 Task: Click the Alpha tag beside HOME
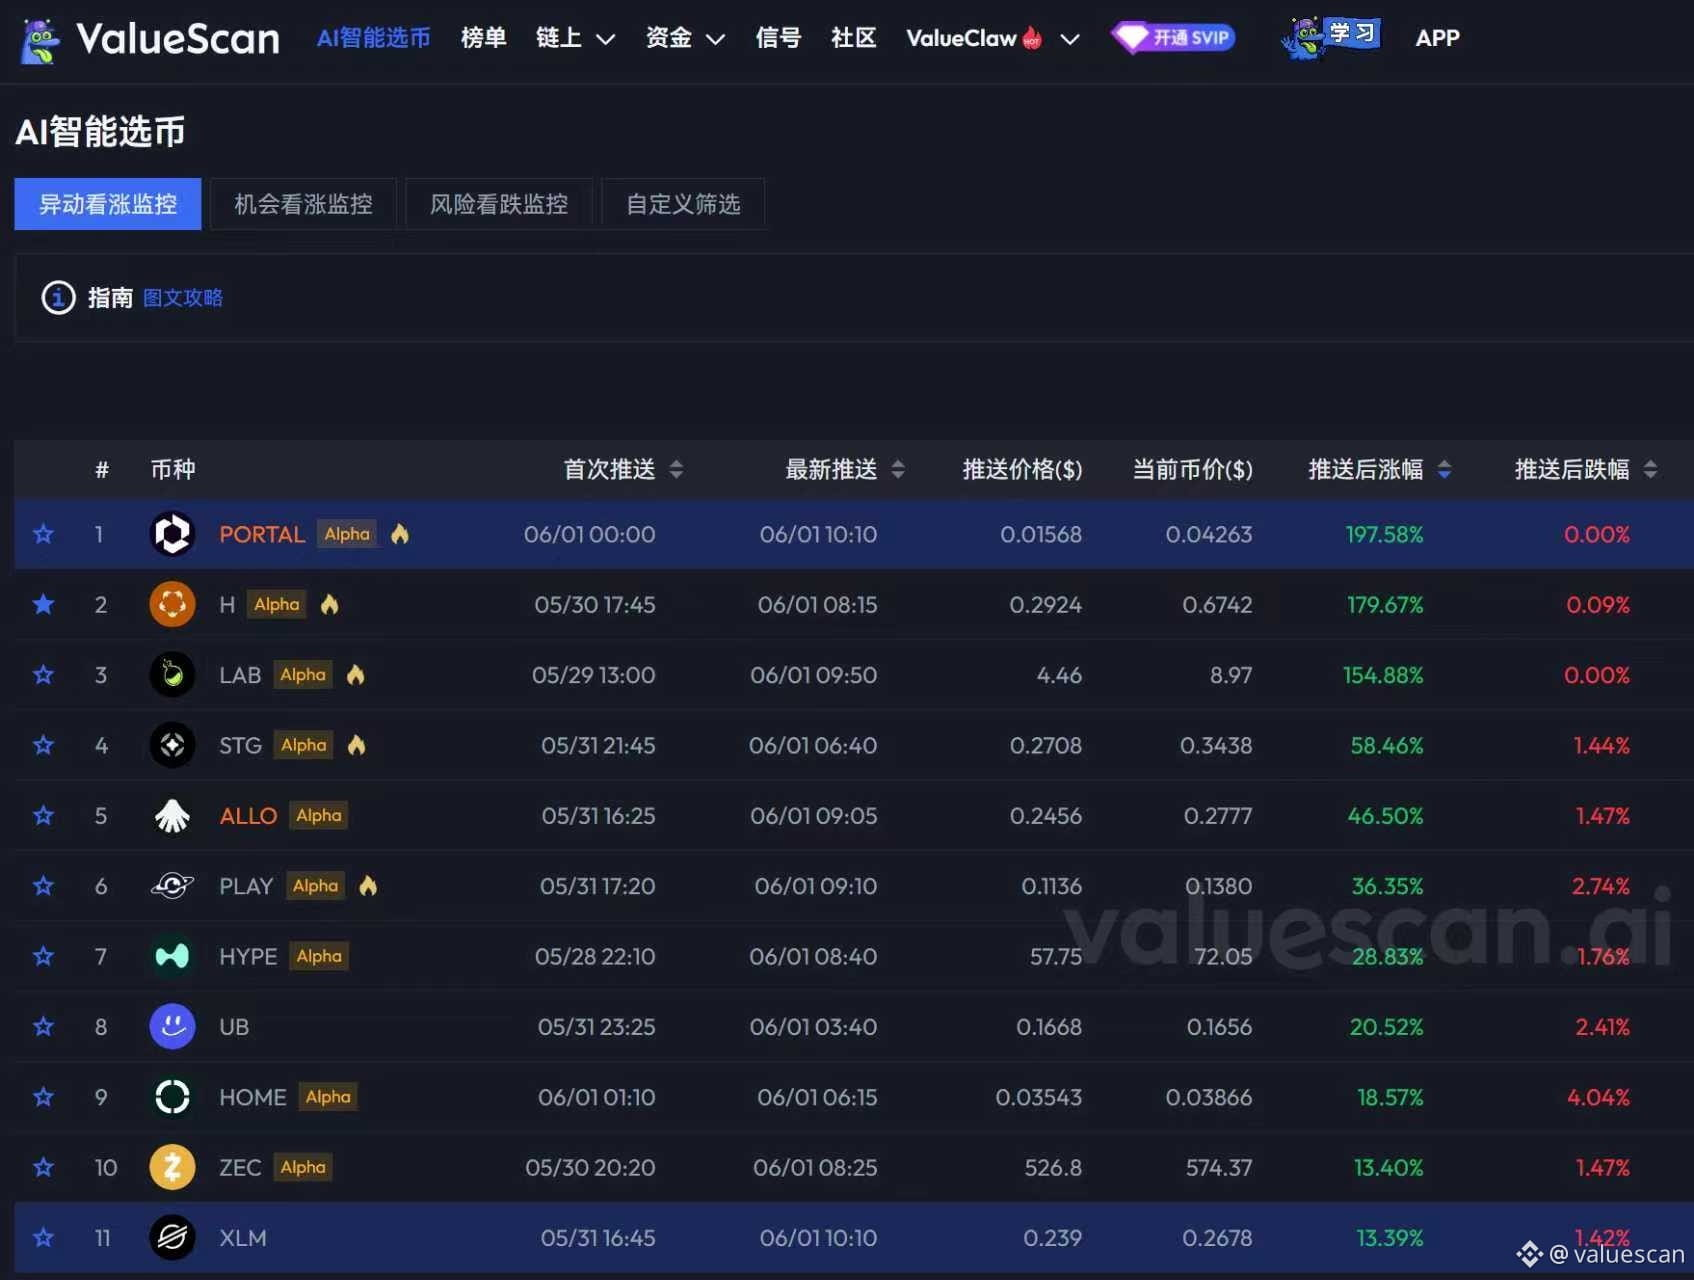tap(328, 1097)
